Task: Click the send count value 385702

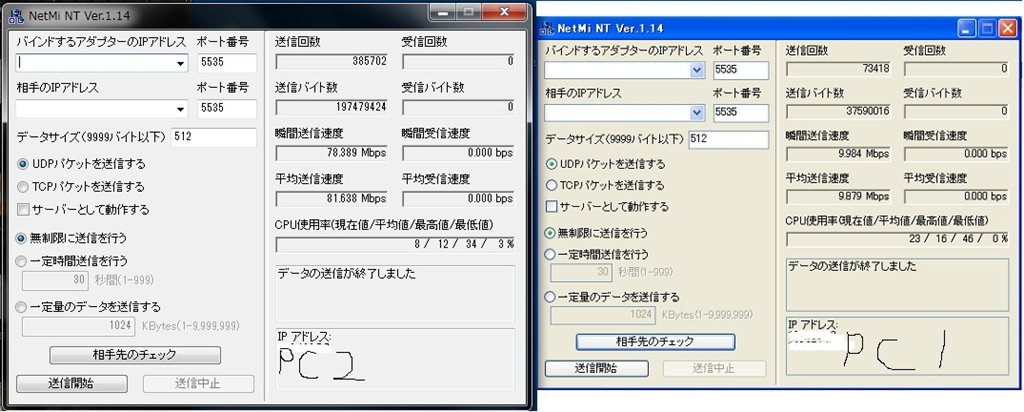Action: (332, 62)
